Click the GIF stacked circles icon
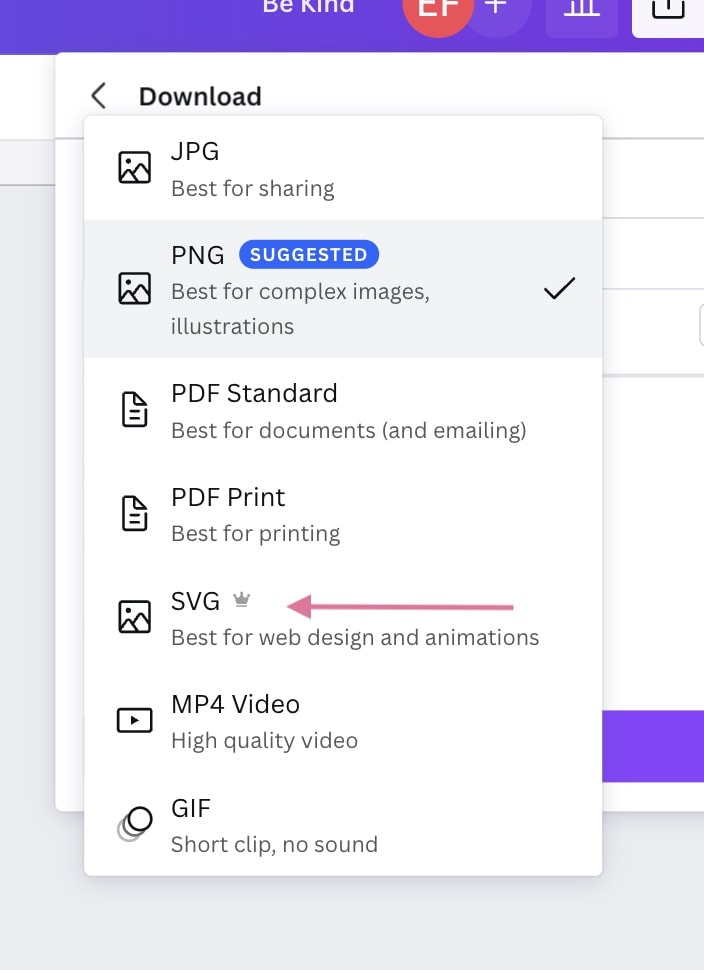704x970 pixels. 134,824
